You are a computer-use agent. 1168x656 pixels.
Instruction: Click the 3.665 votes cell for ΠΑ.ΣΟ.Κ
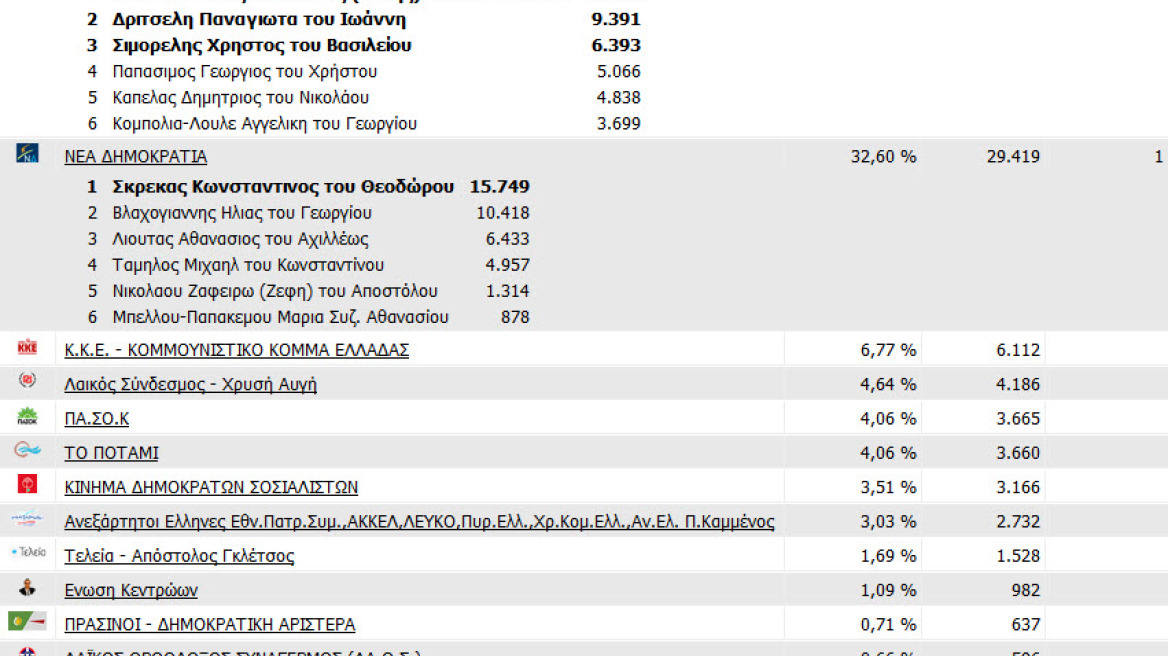tap(1018, 418)
